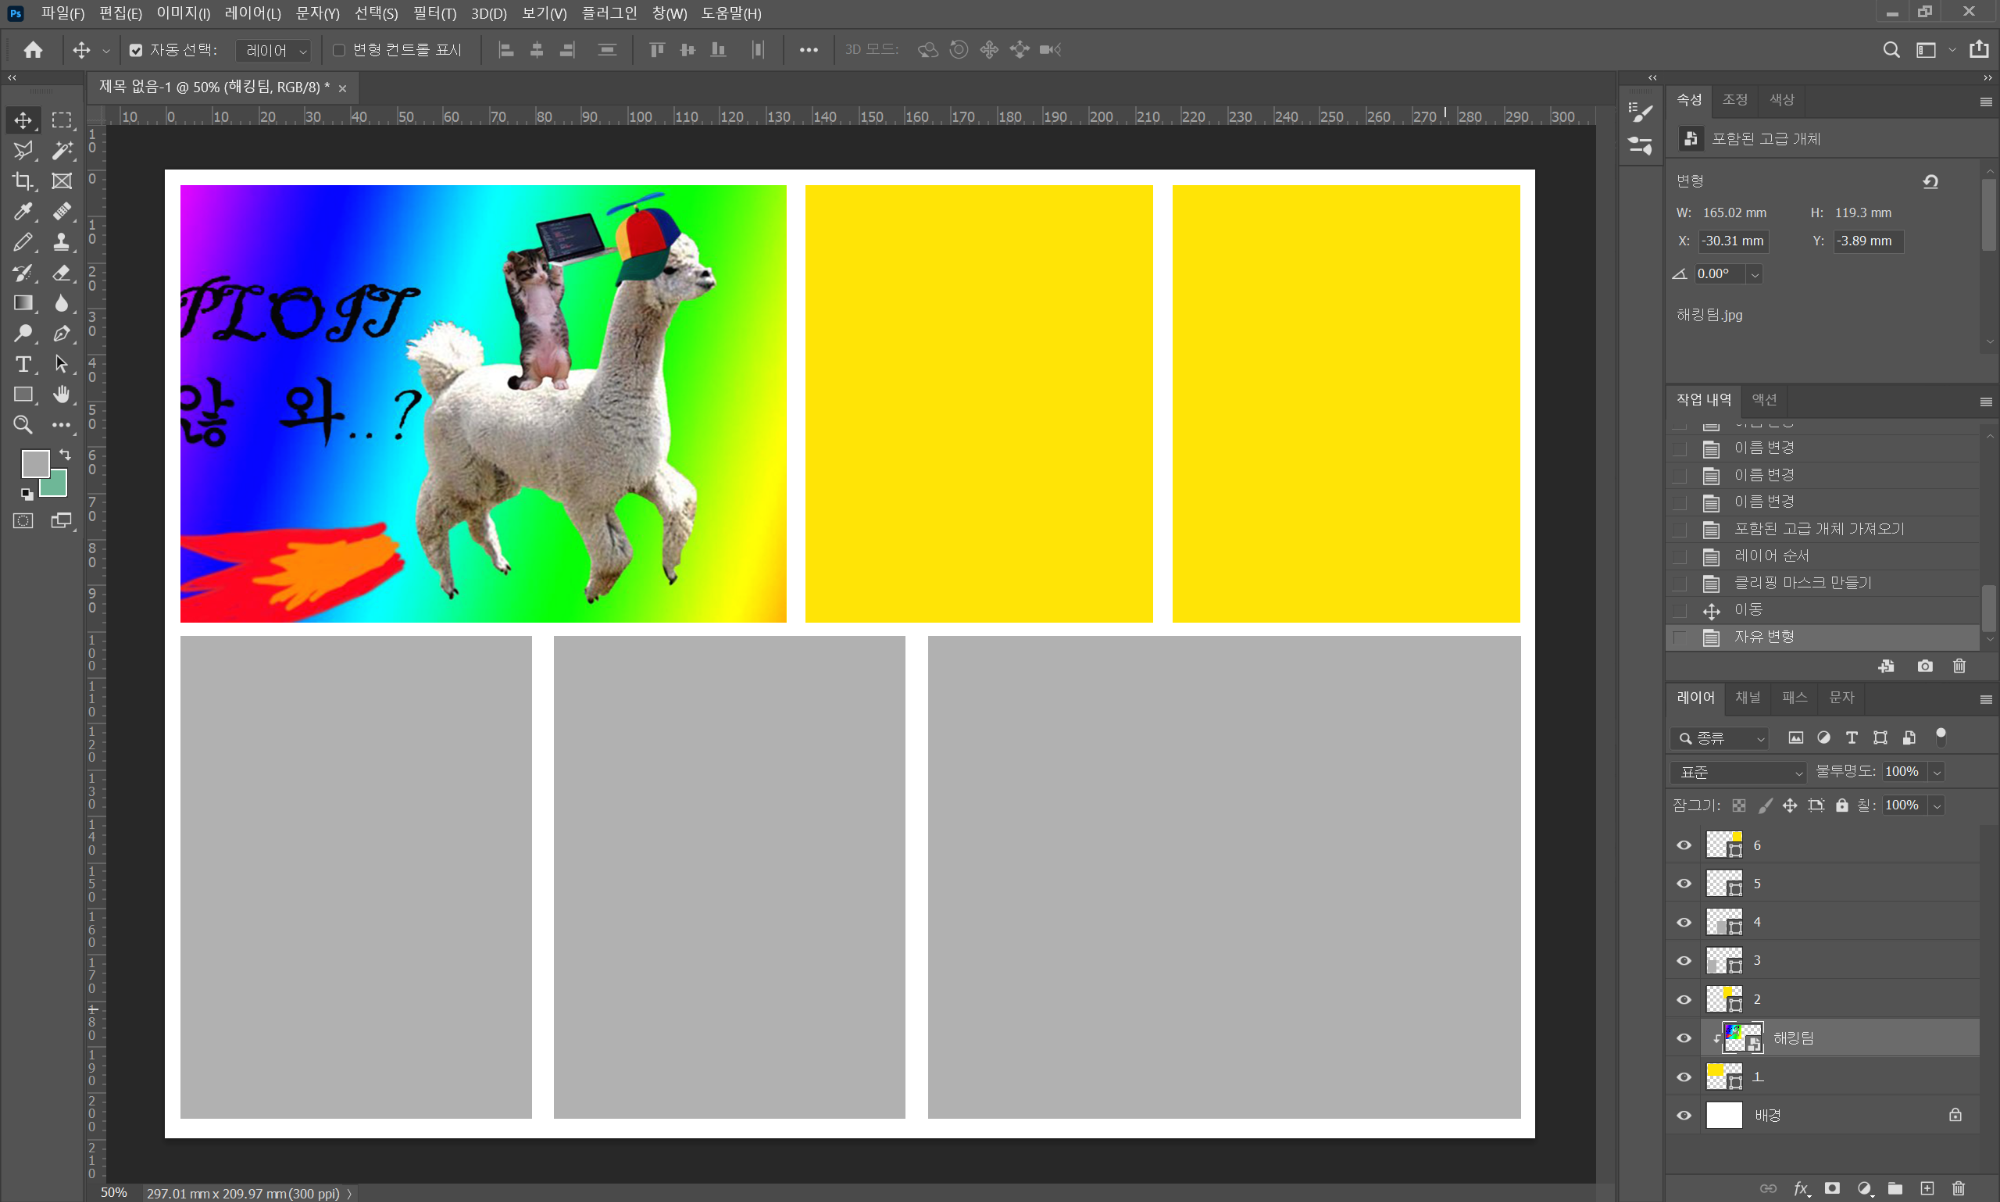Select the Hand tool
Screen dimensions: 2000x1202
click(x=62, y=394)
